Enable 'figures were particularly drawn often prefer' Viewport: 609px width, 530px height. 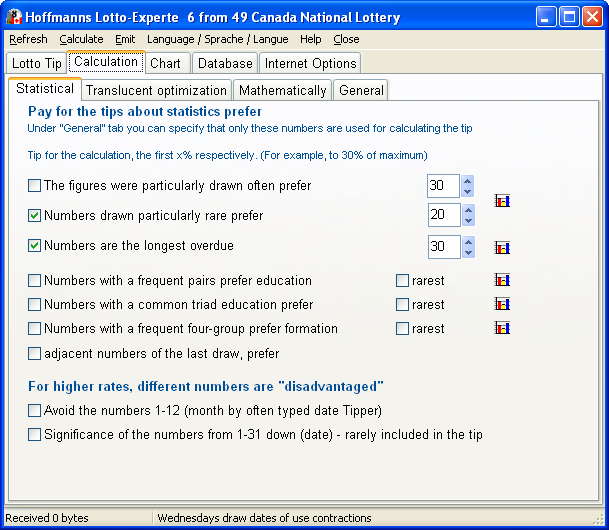point(34,185)
